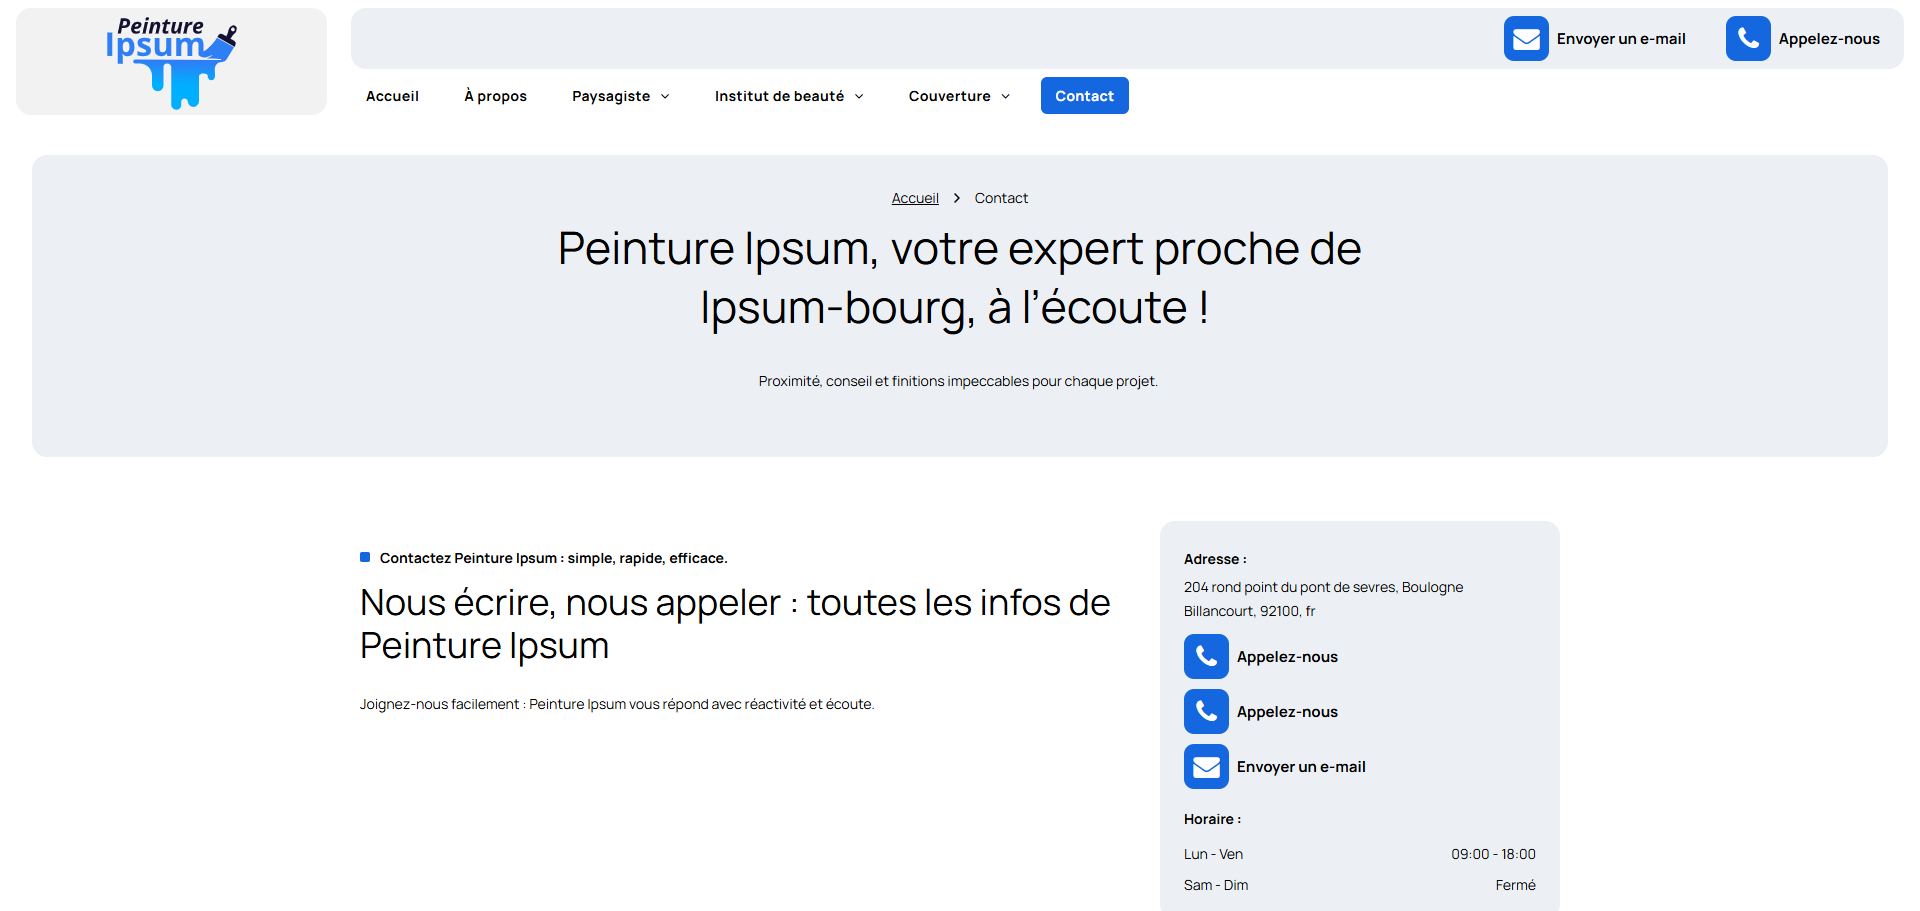The height and width of the screenshot is (911, 1920).
Task: Click the envelope icon above Horaire
Action: tap(1206, 767)
